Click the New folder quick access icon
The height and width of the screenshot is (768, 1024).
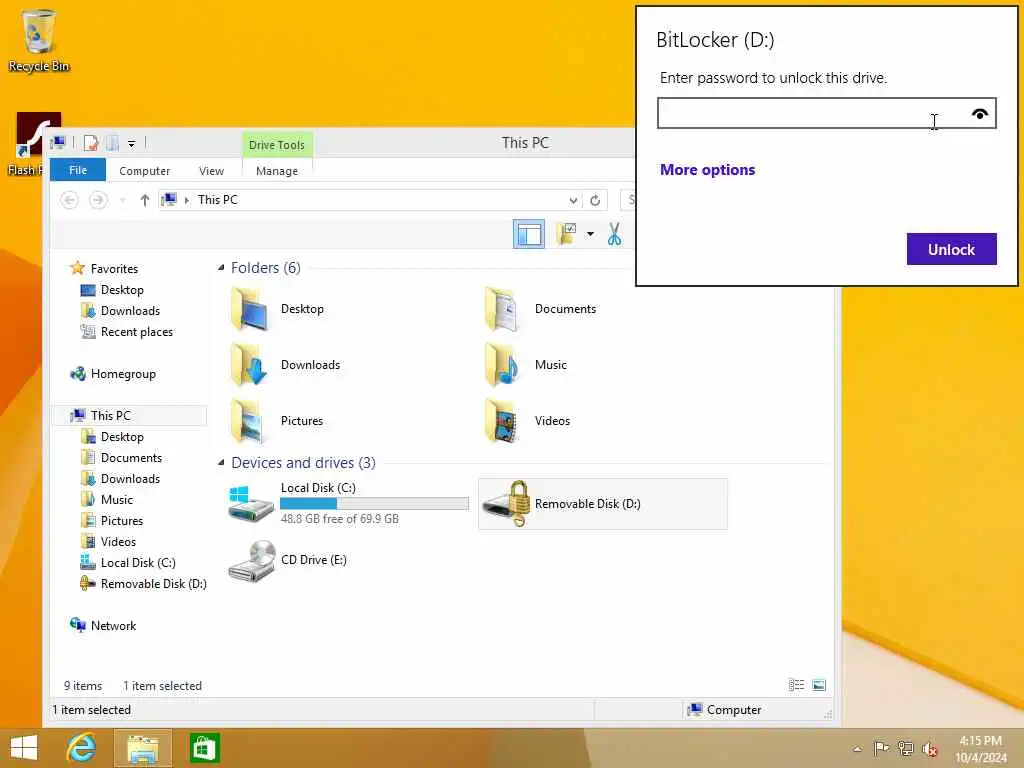[x=112, y=143]
